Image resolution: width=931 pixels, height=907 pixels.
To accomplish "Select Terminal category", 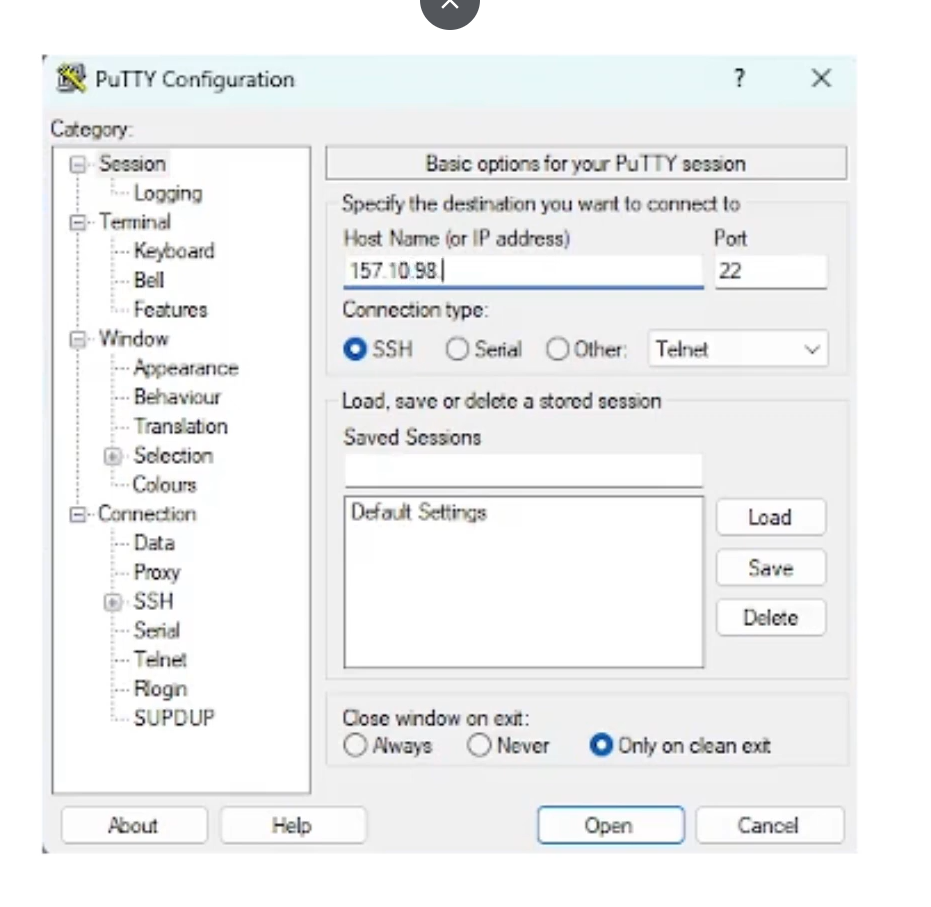I will 135,222.
